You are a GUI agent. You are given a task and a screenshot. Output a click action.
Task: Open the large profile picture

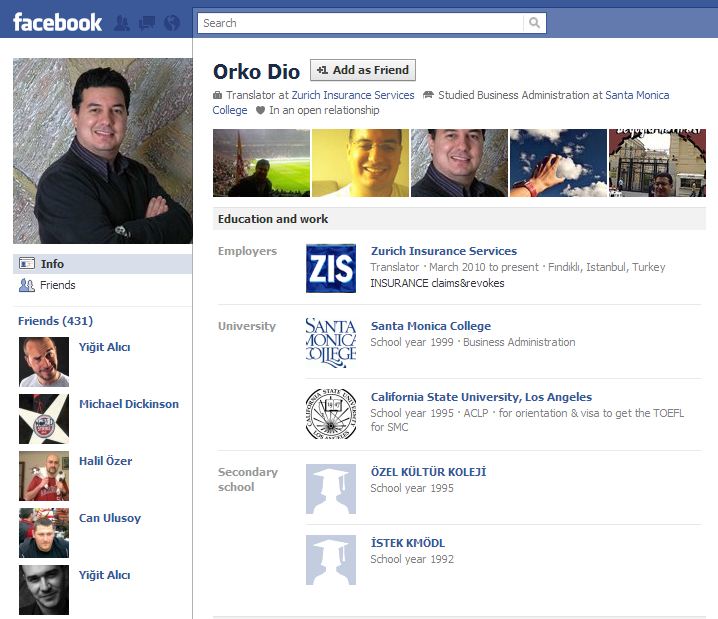click(103, 151)
